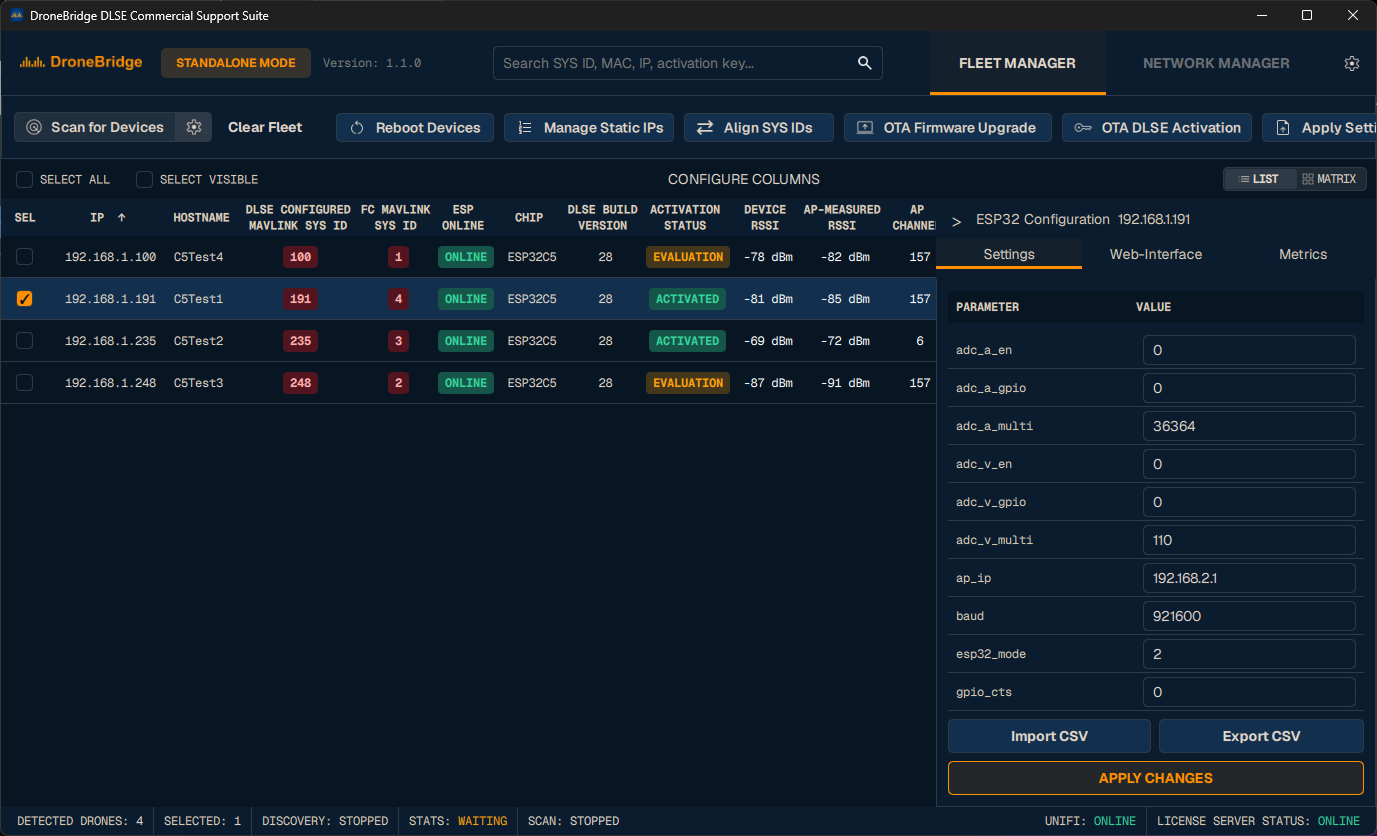
Task: Switch to the Web-Interface tab
Action: click(x=1156, y=254)
